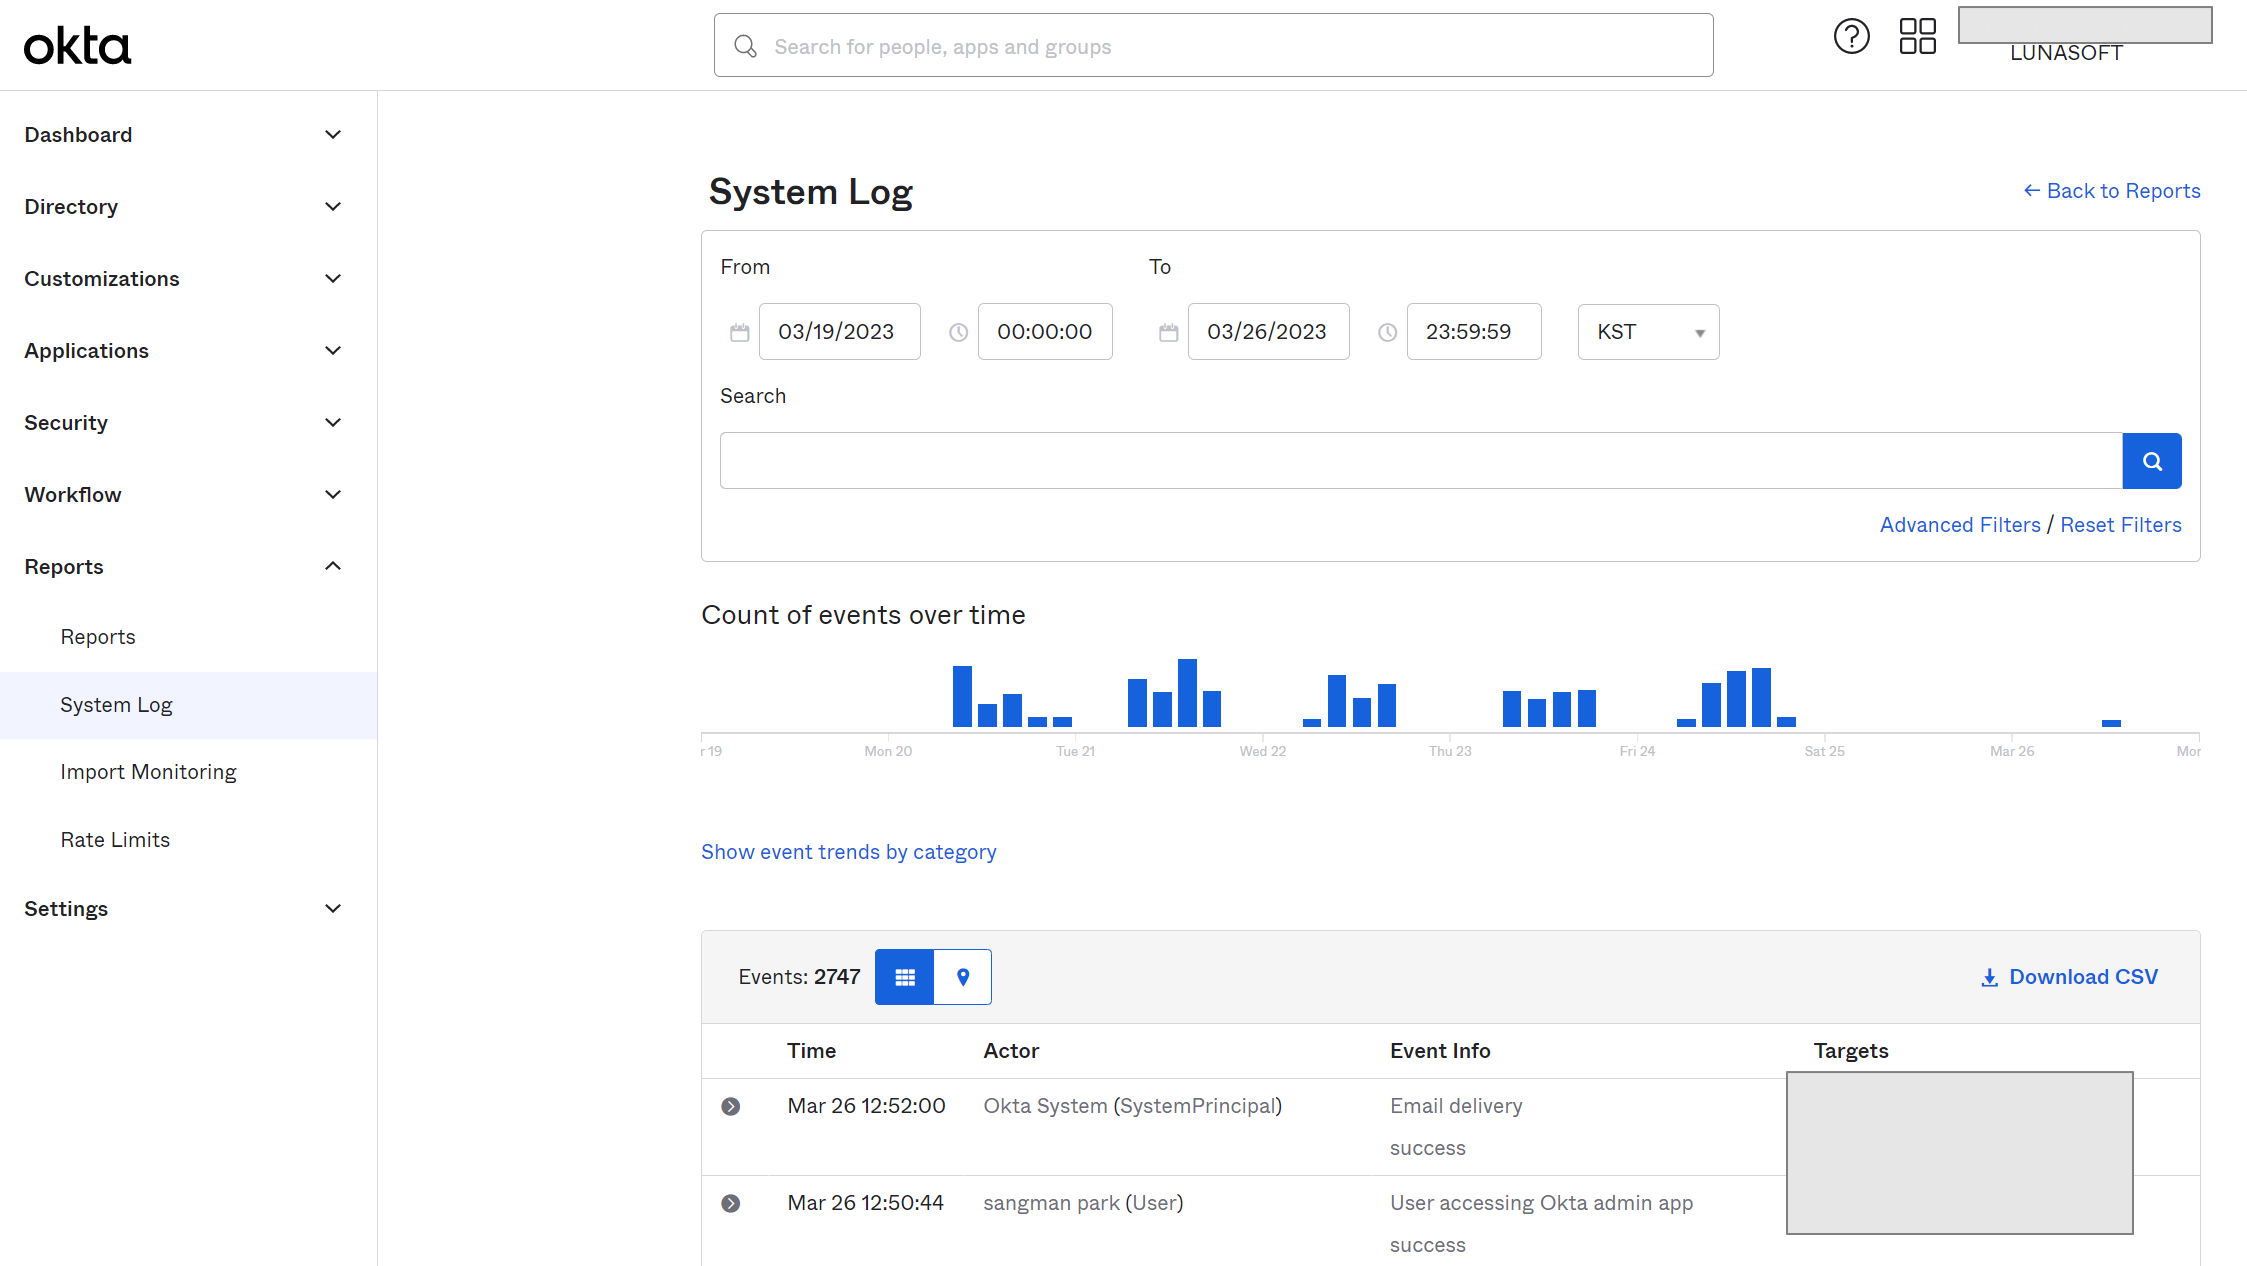Click the From date calendar icon
The image size is (2247, 1266).
point(740,332)
